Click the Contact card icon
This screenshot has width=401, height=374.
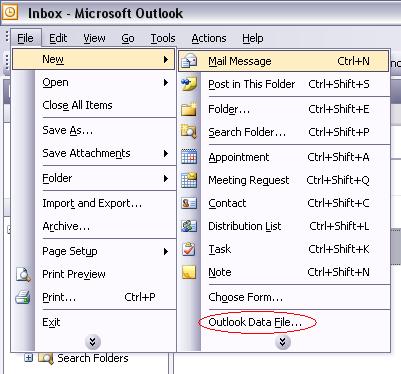click(189, 203)
